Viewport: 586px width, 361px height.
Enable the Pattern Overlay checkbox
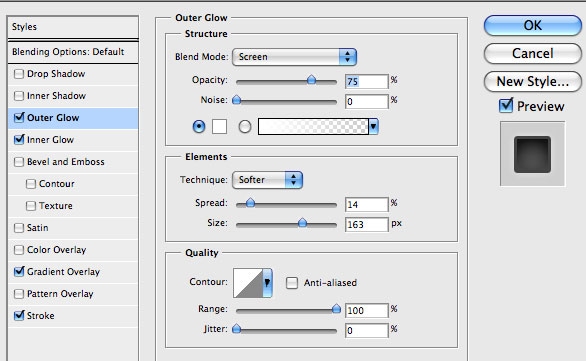tap(19, 294)
